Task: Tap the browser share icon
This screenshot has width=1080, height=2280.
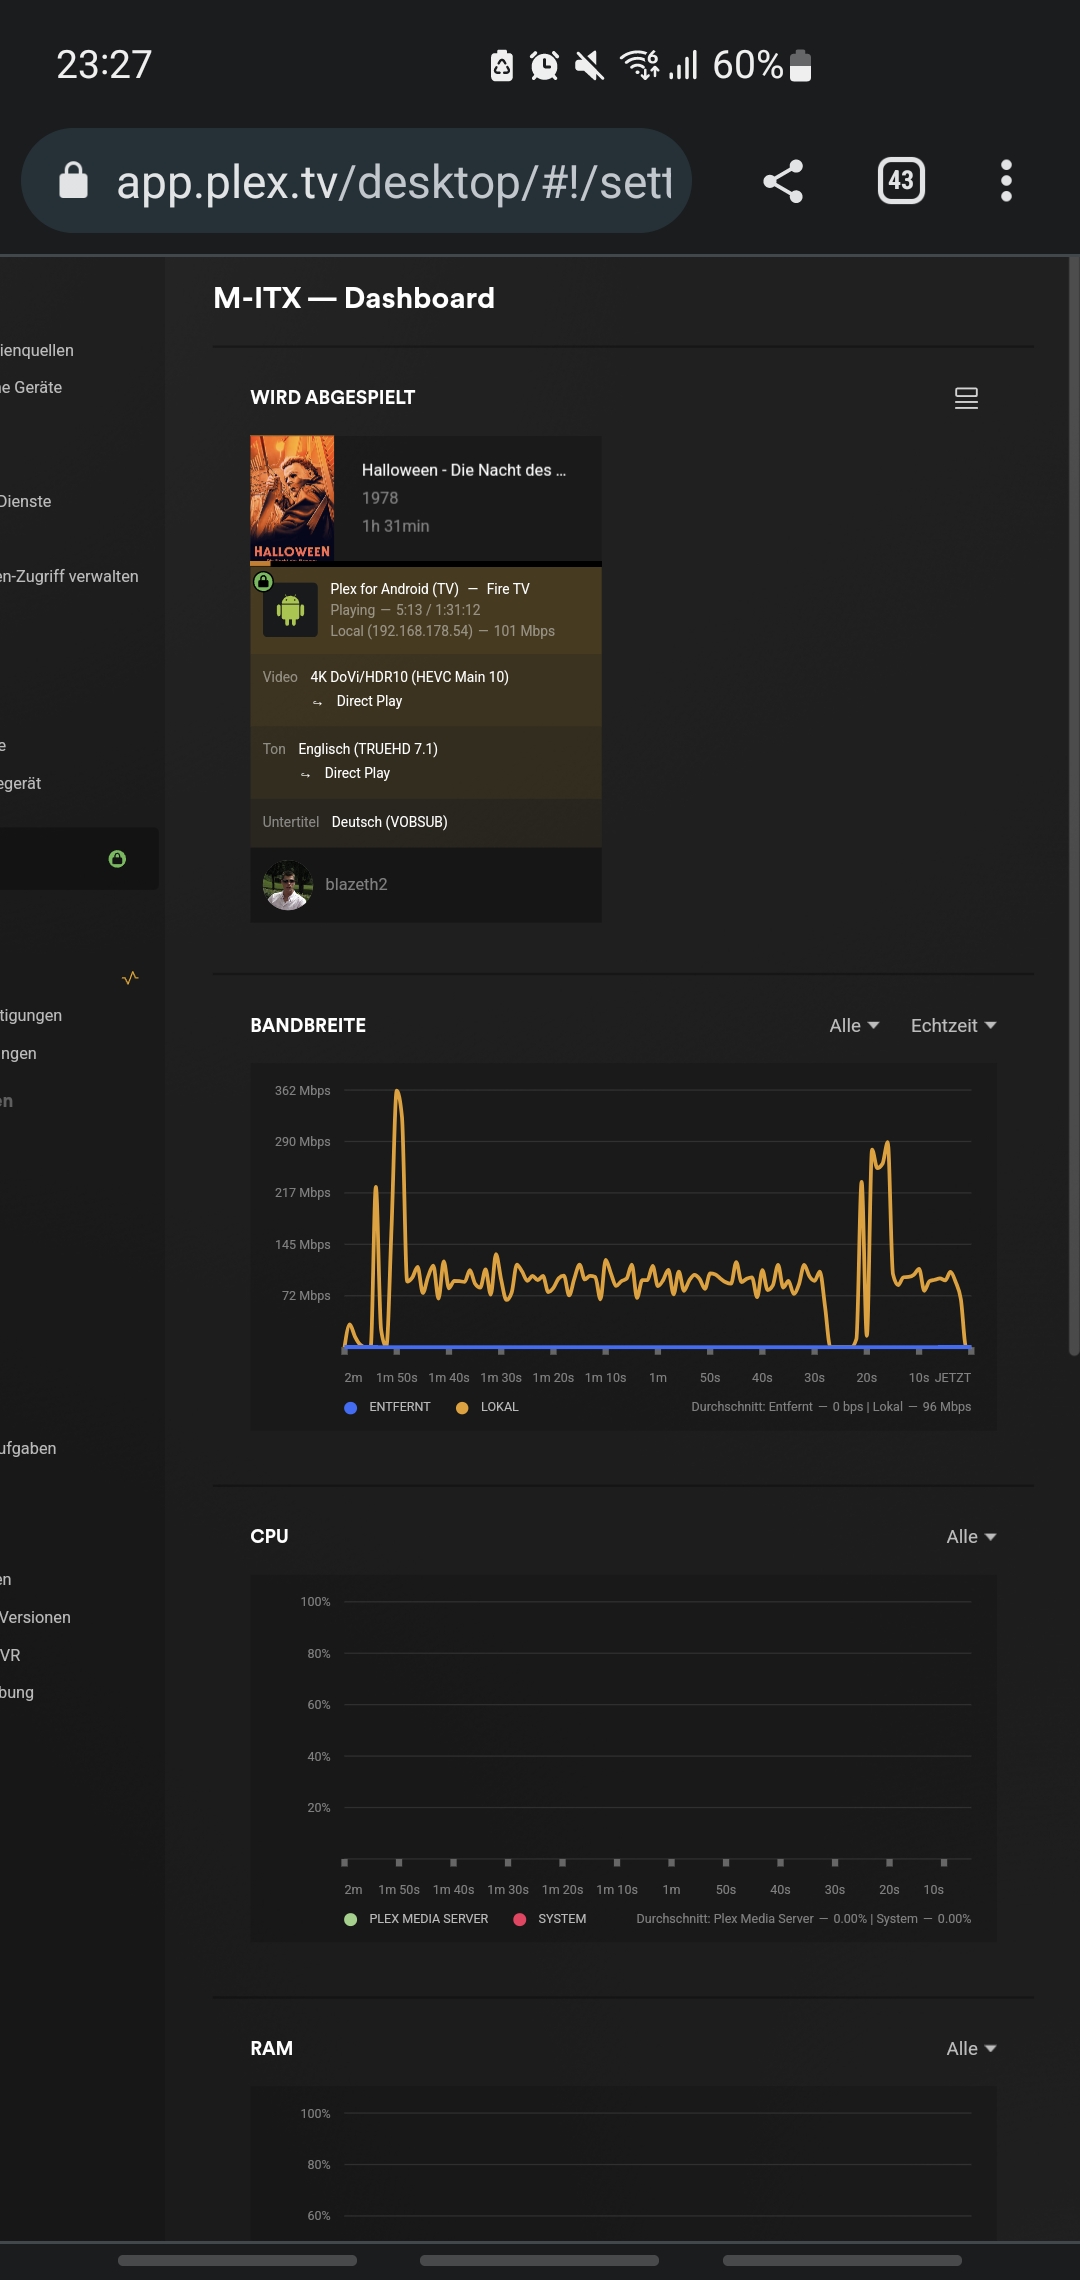Action: (x=783, y=181)
